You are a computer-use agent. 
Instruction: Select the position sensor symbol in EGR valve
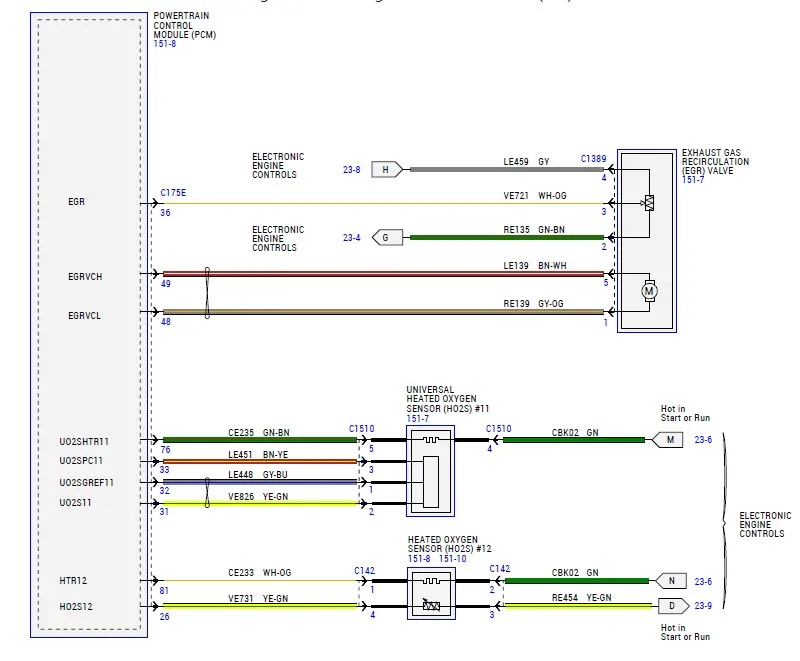[649, 203]
